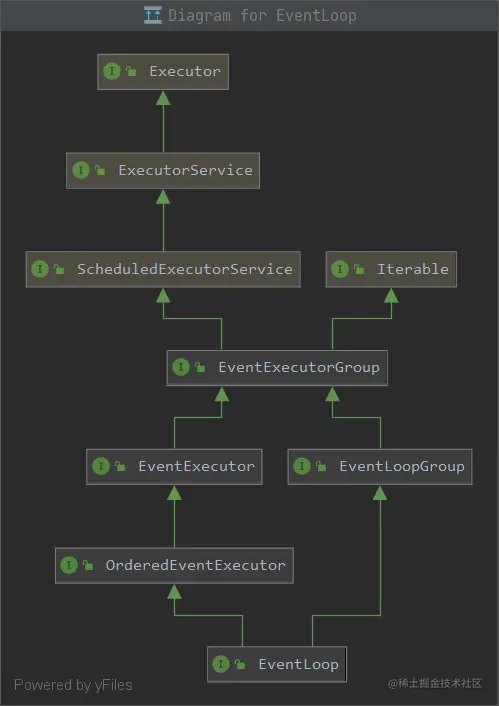Click the Diagram for EventLoop title tab
Screen dimensions: 499x706
[250, 15]
